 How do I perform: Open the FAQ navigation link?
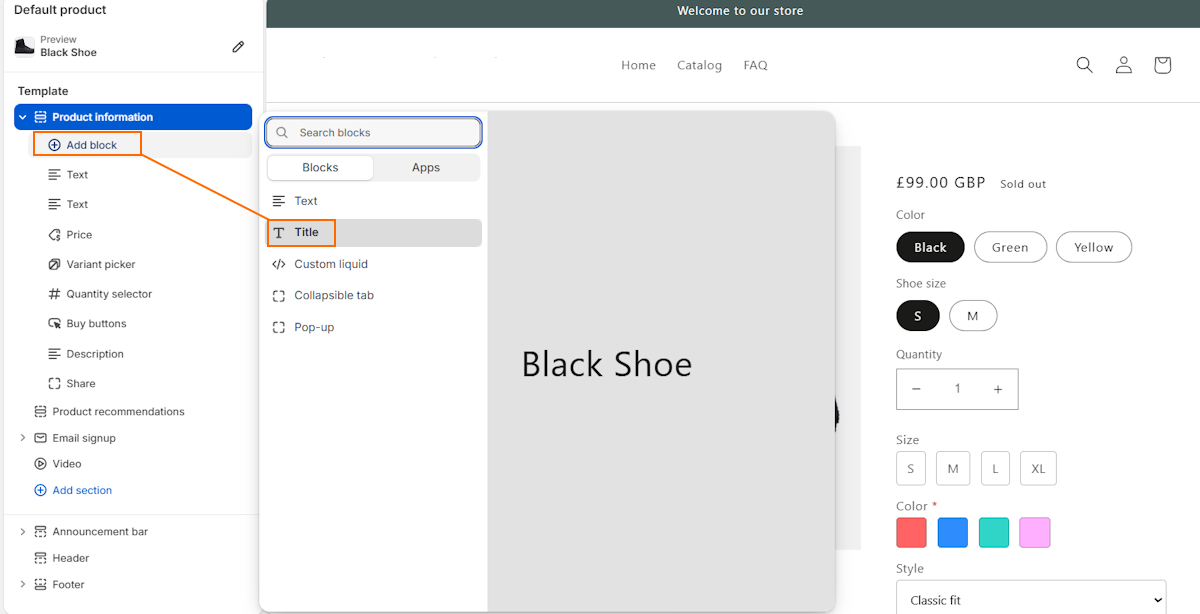coord(755,65)
